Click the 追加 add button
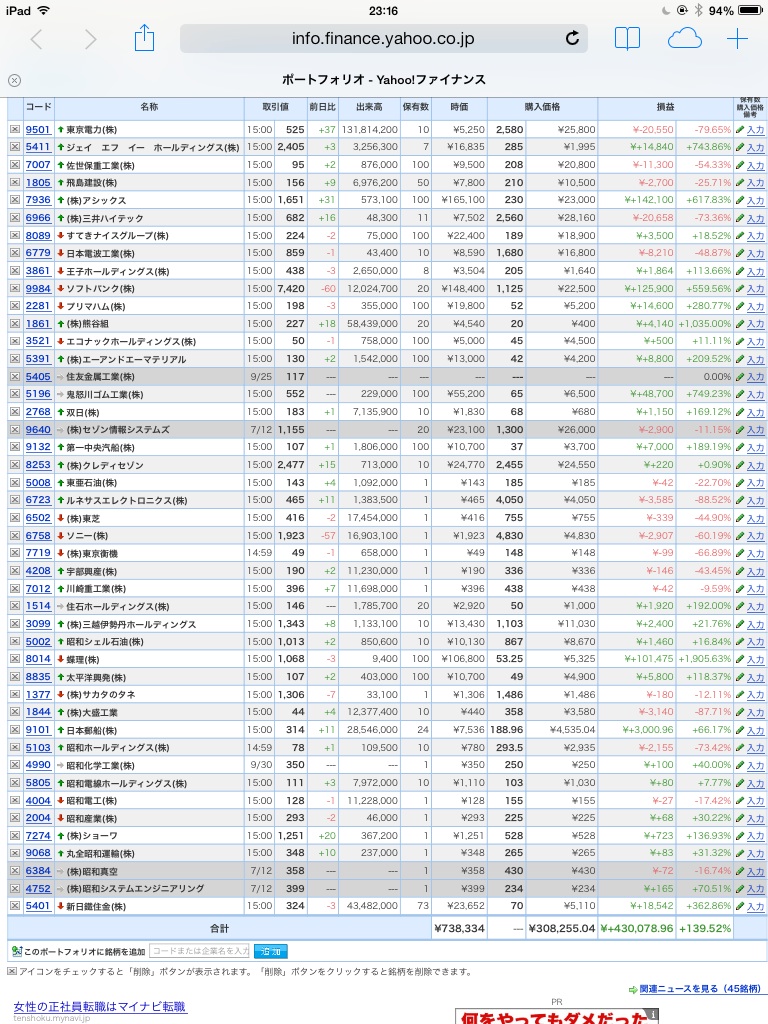 pyautogui.click(x=270, y=952)
